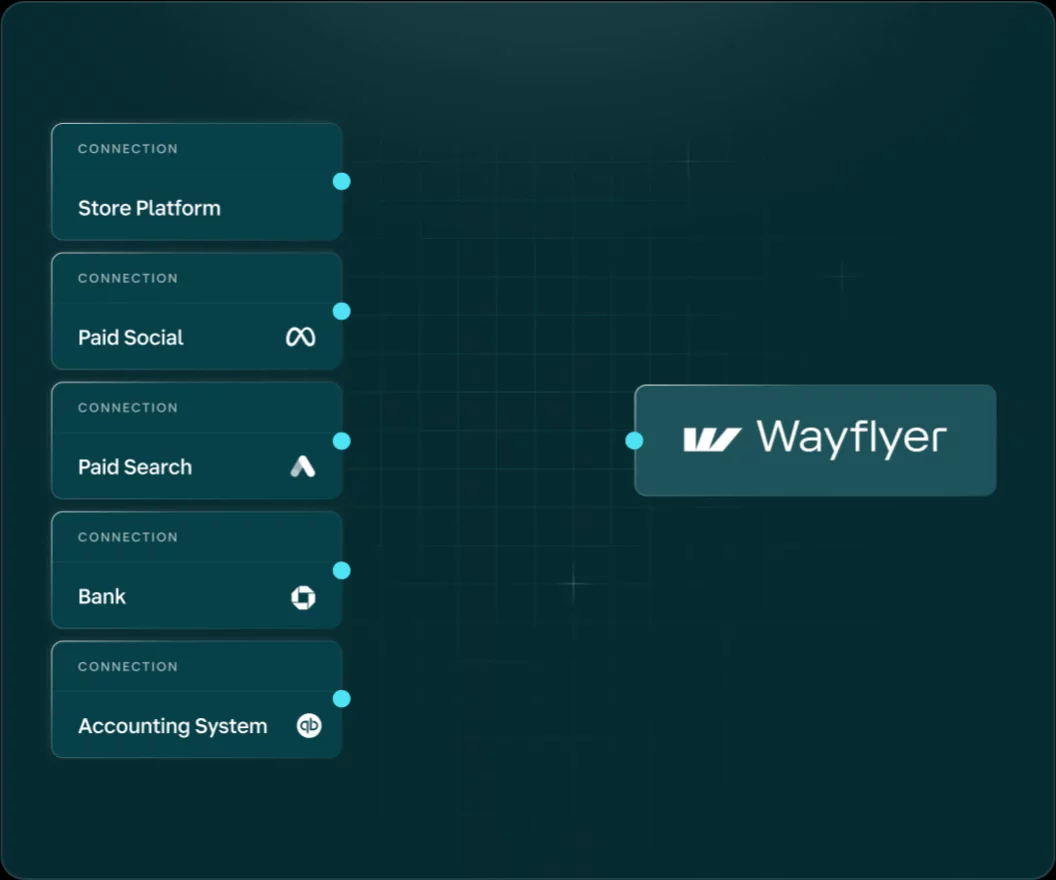Image resolution: width=1056 pixels, height=880 pixels.
Task: Click the Store Platform label
Action: tap(150, 208)
